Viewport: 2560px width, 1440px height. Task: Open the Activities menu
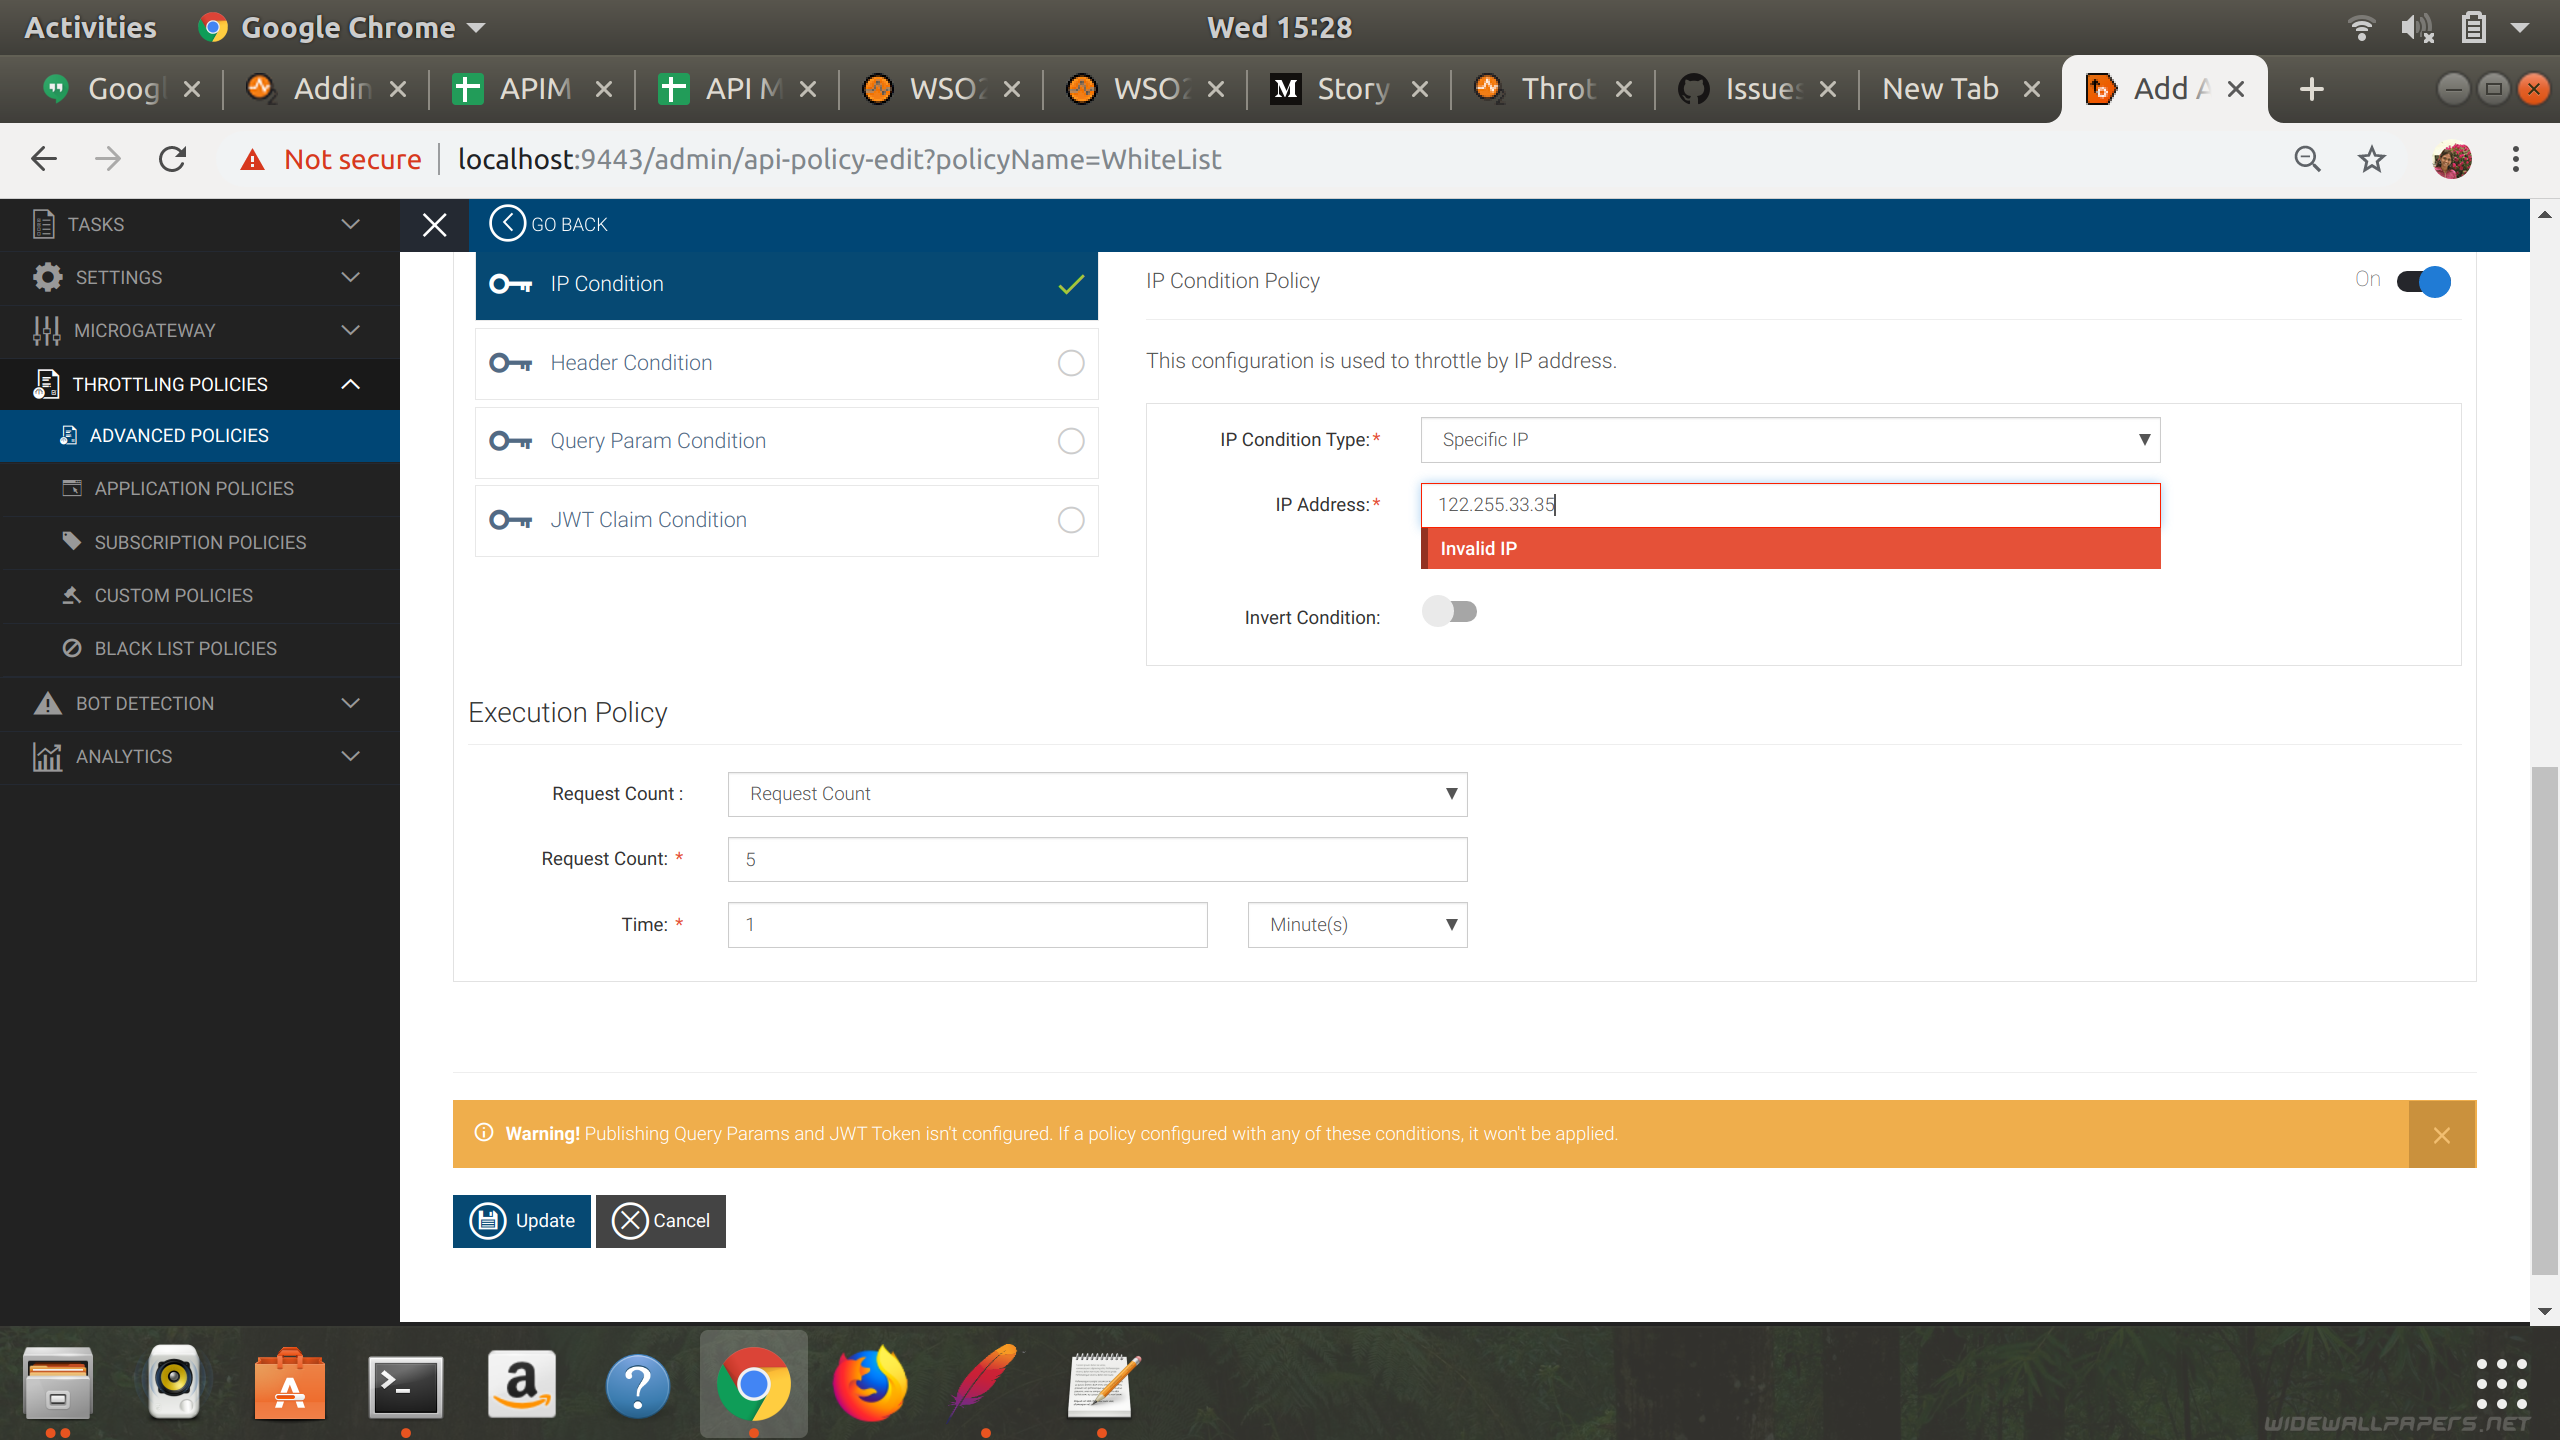pos(89,27)
